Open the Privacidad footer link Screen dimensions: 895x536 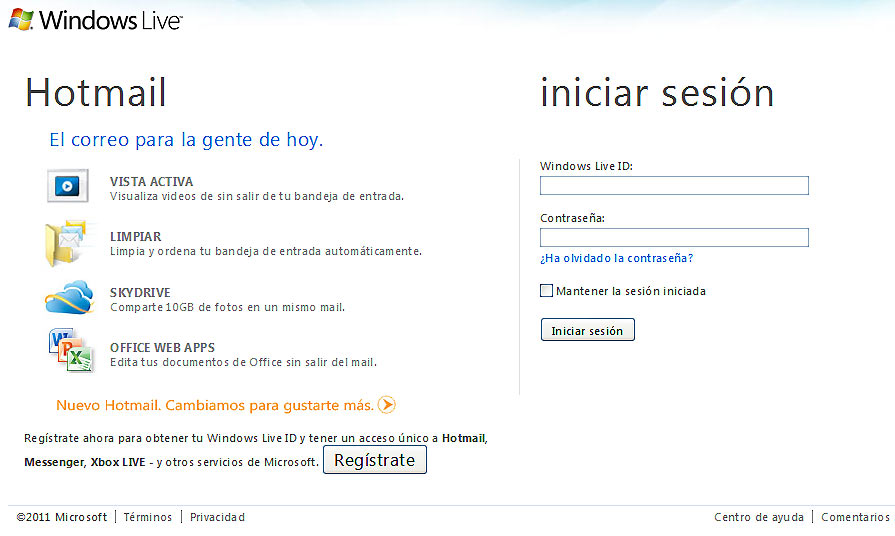tap(217, 517)
